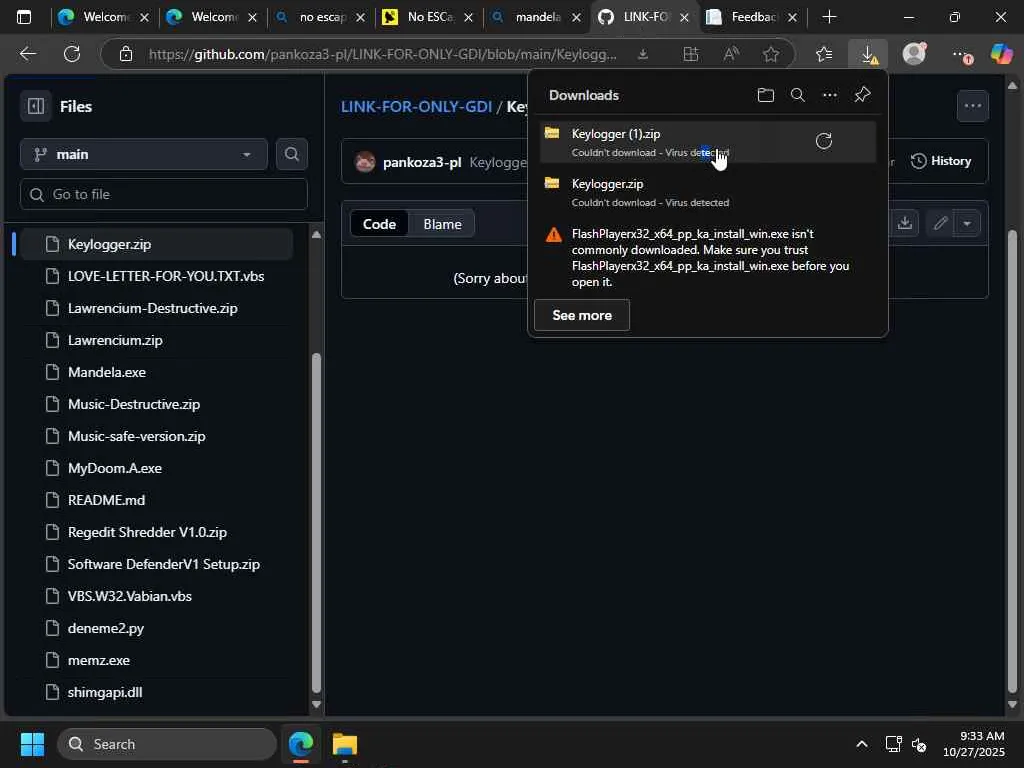Image resolution: width=1024 pixels, height=768 pixels.
Task: Search downloads using magnifier icon
Action: [x=797, y=95]
